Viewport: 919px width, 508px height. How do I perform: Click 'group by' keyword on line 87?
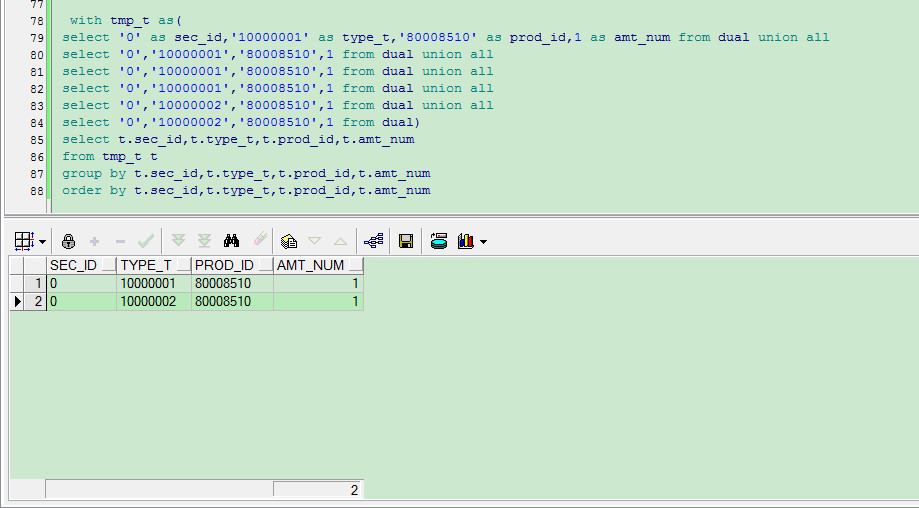pyautogui.click(x=94, y=173)
